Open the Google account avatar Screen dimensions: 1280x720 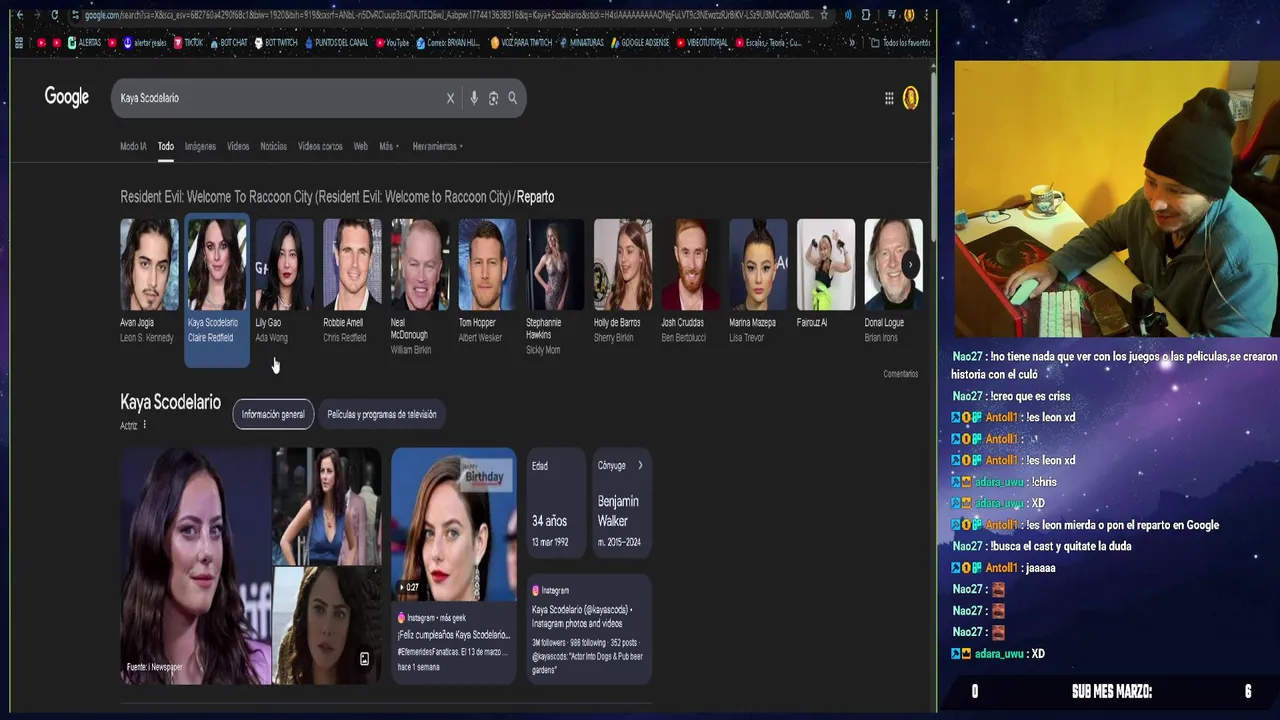[910, 98]
